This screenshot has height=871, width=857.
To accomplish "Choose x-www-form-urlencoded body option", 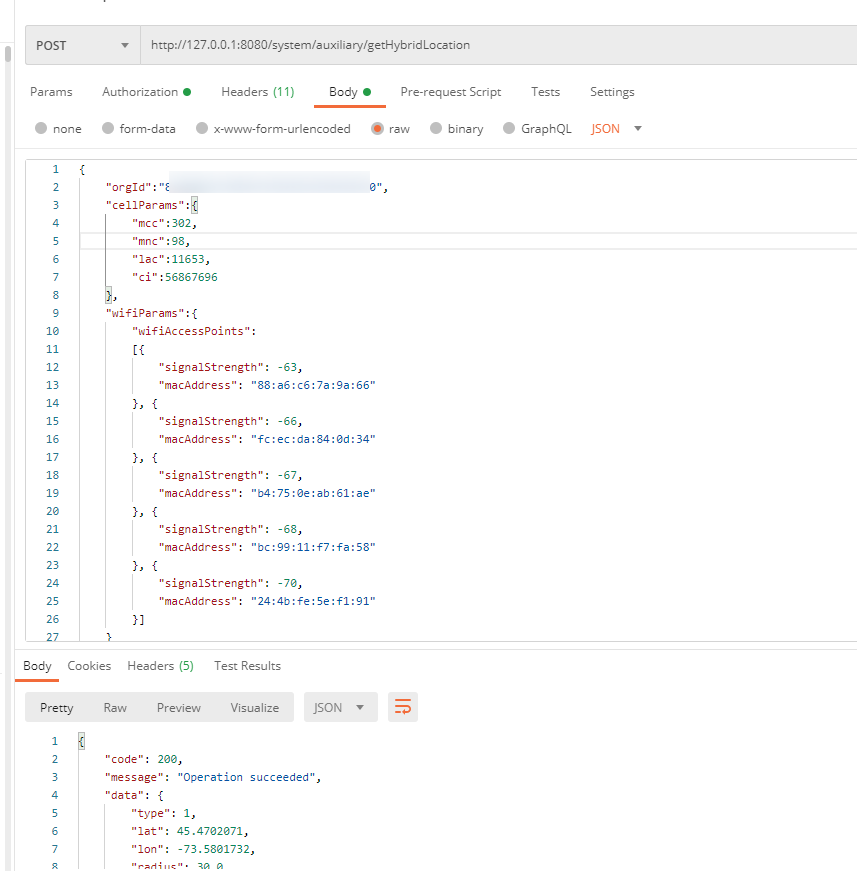I will pyautogui.click(x=202, y=129).
